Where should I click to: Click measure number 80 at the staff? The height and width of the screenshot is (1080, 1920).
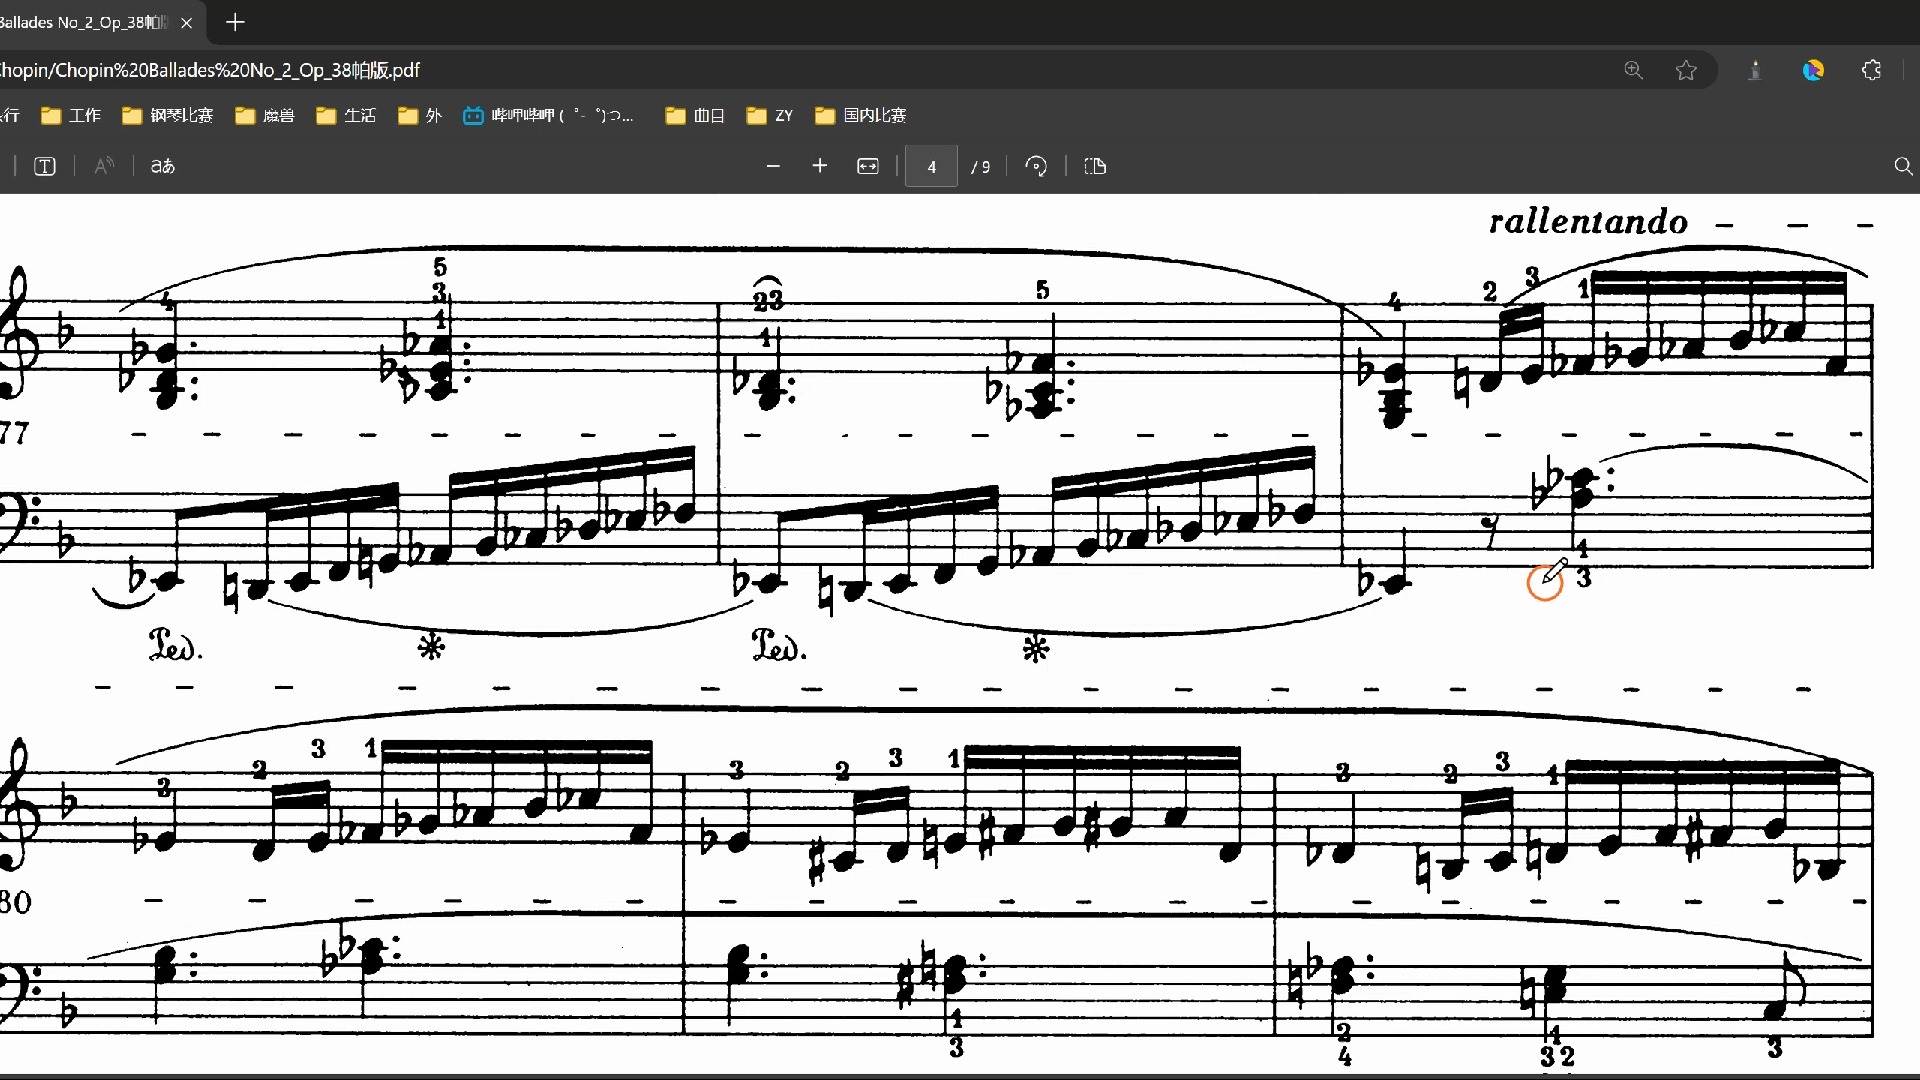15,902
